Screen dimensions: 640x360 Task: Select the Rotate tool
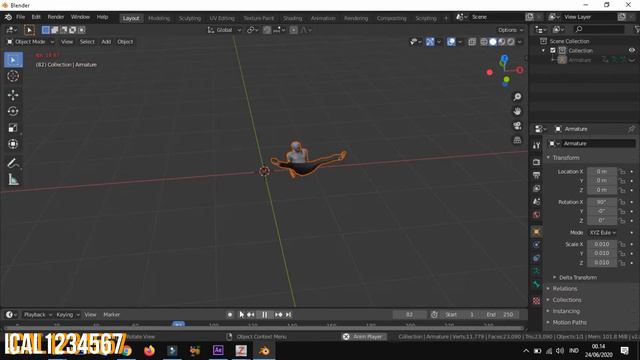[x=13, y=111]
